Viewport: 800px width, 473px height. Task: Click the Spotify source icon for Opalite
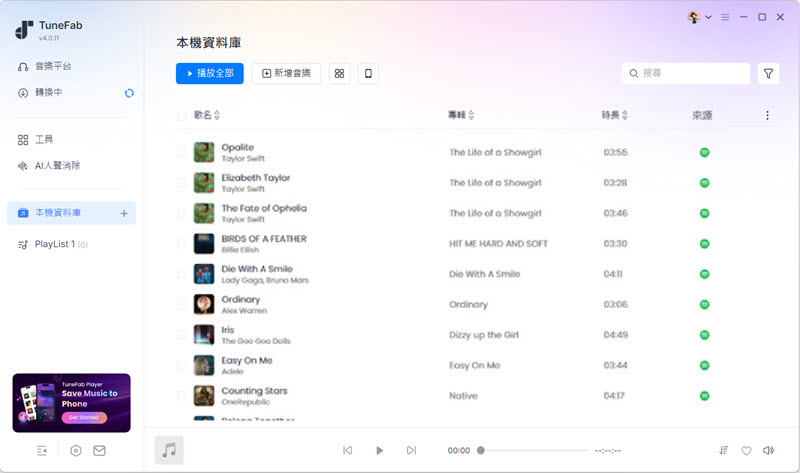pyautogui.click(x=705, y=152)
